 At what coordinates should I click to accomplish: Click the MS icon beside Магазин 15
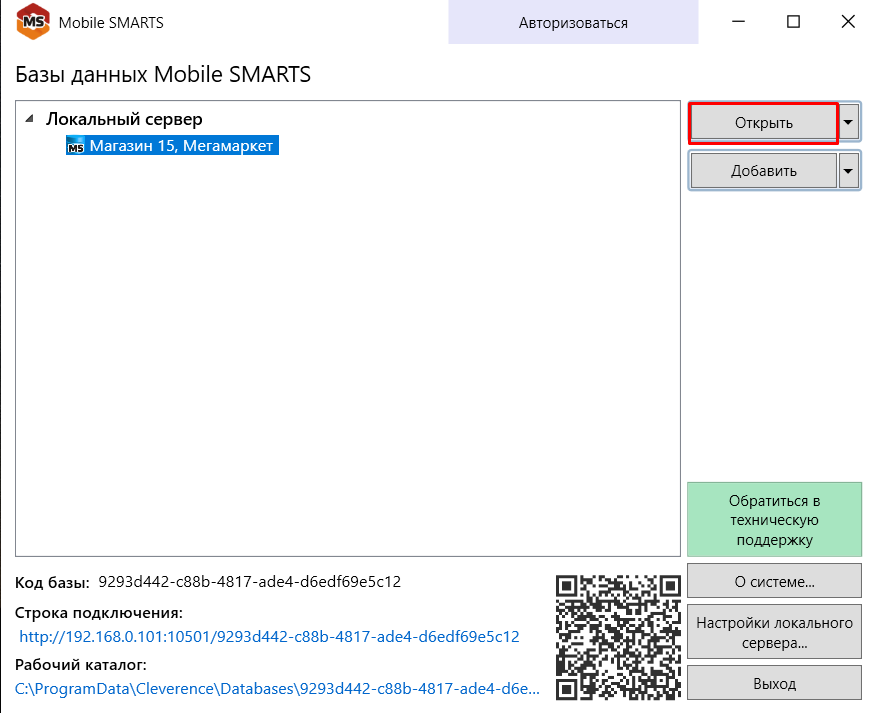point(76,147)
